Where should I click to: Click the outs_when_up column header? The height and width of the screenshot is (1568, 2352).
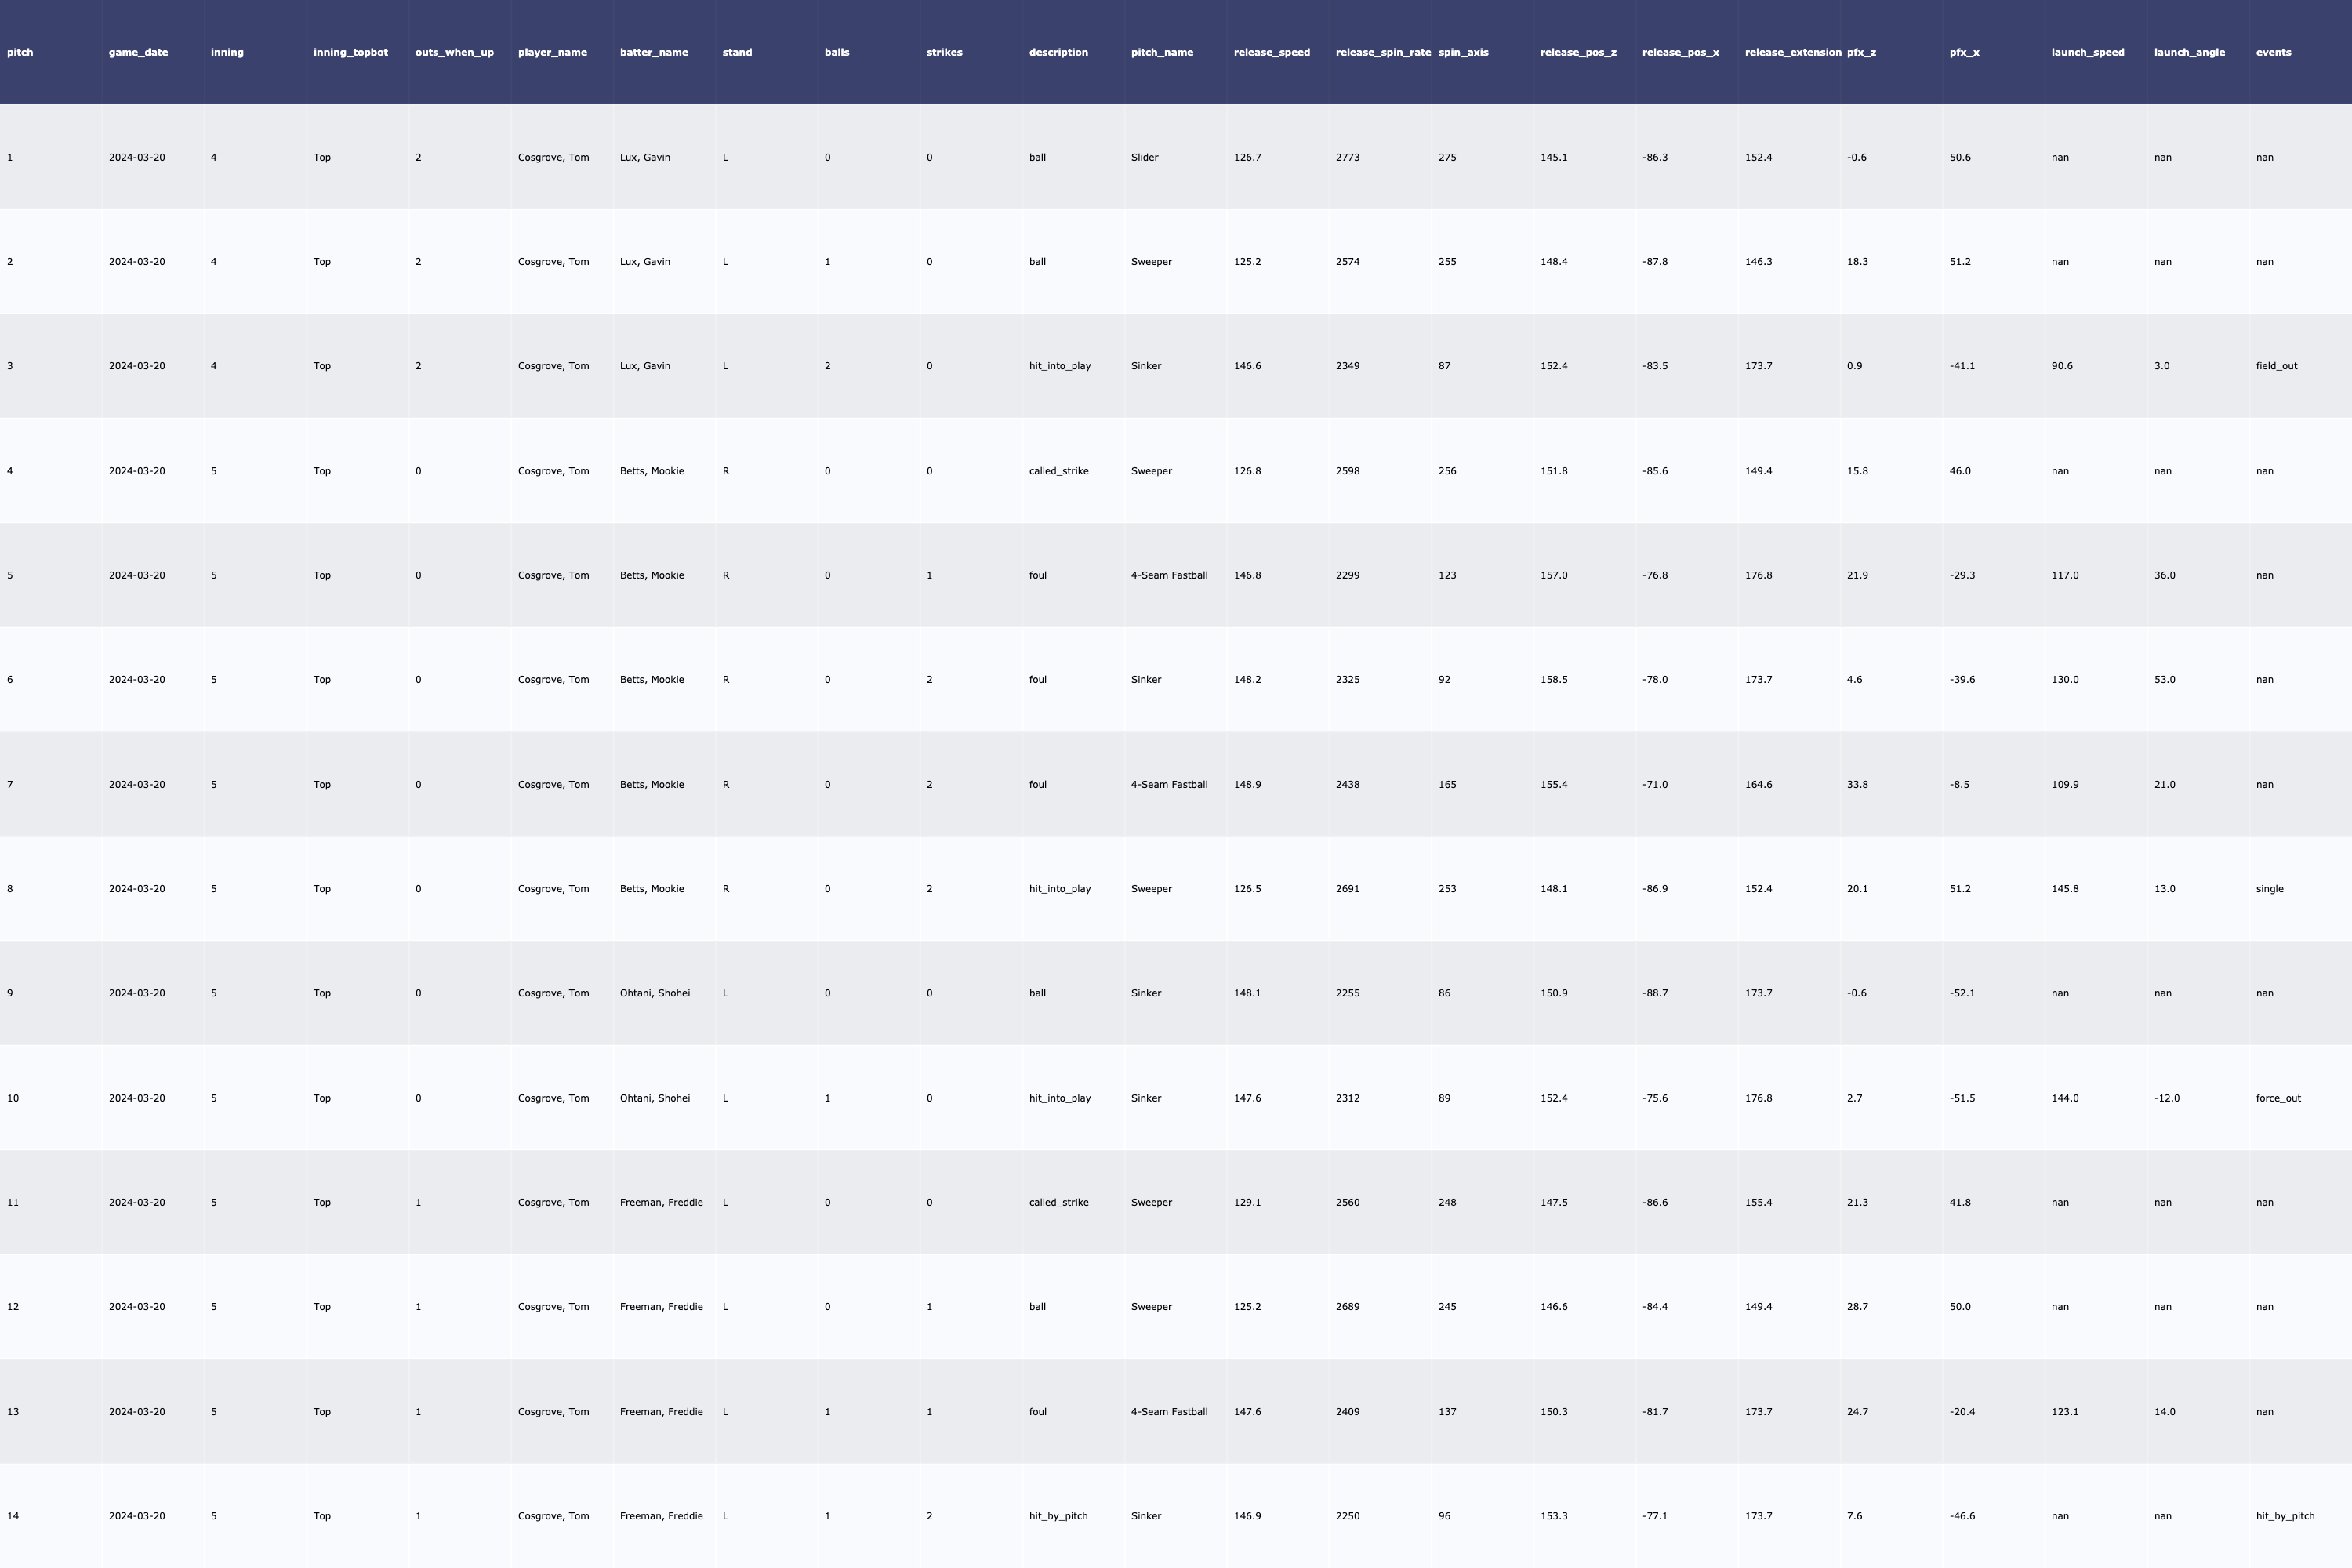(x=454, y=52)
